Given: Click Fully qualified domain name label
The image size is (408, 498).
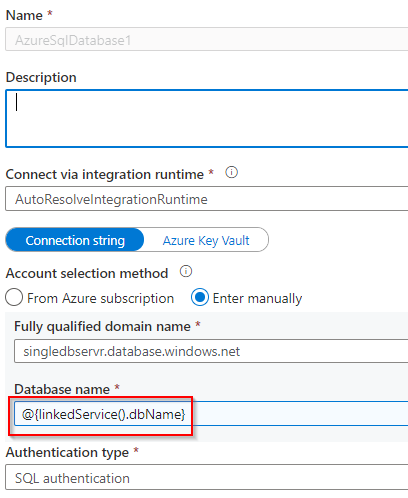Looking at the screenshot, I should [102, 326].
